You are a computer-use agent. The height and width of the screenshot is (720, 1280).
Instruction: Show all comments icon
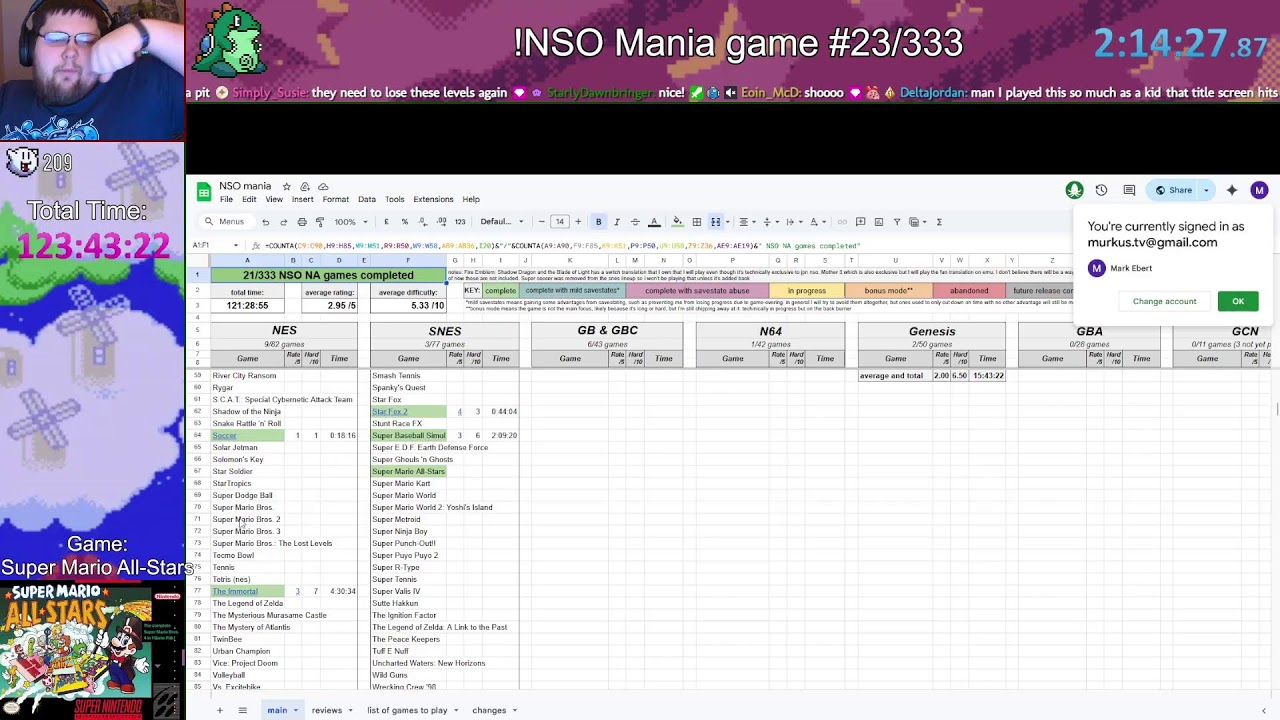pos(1129,190)
